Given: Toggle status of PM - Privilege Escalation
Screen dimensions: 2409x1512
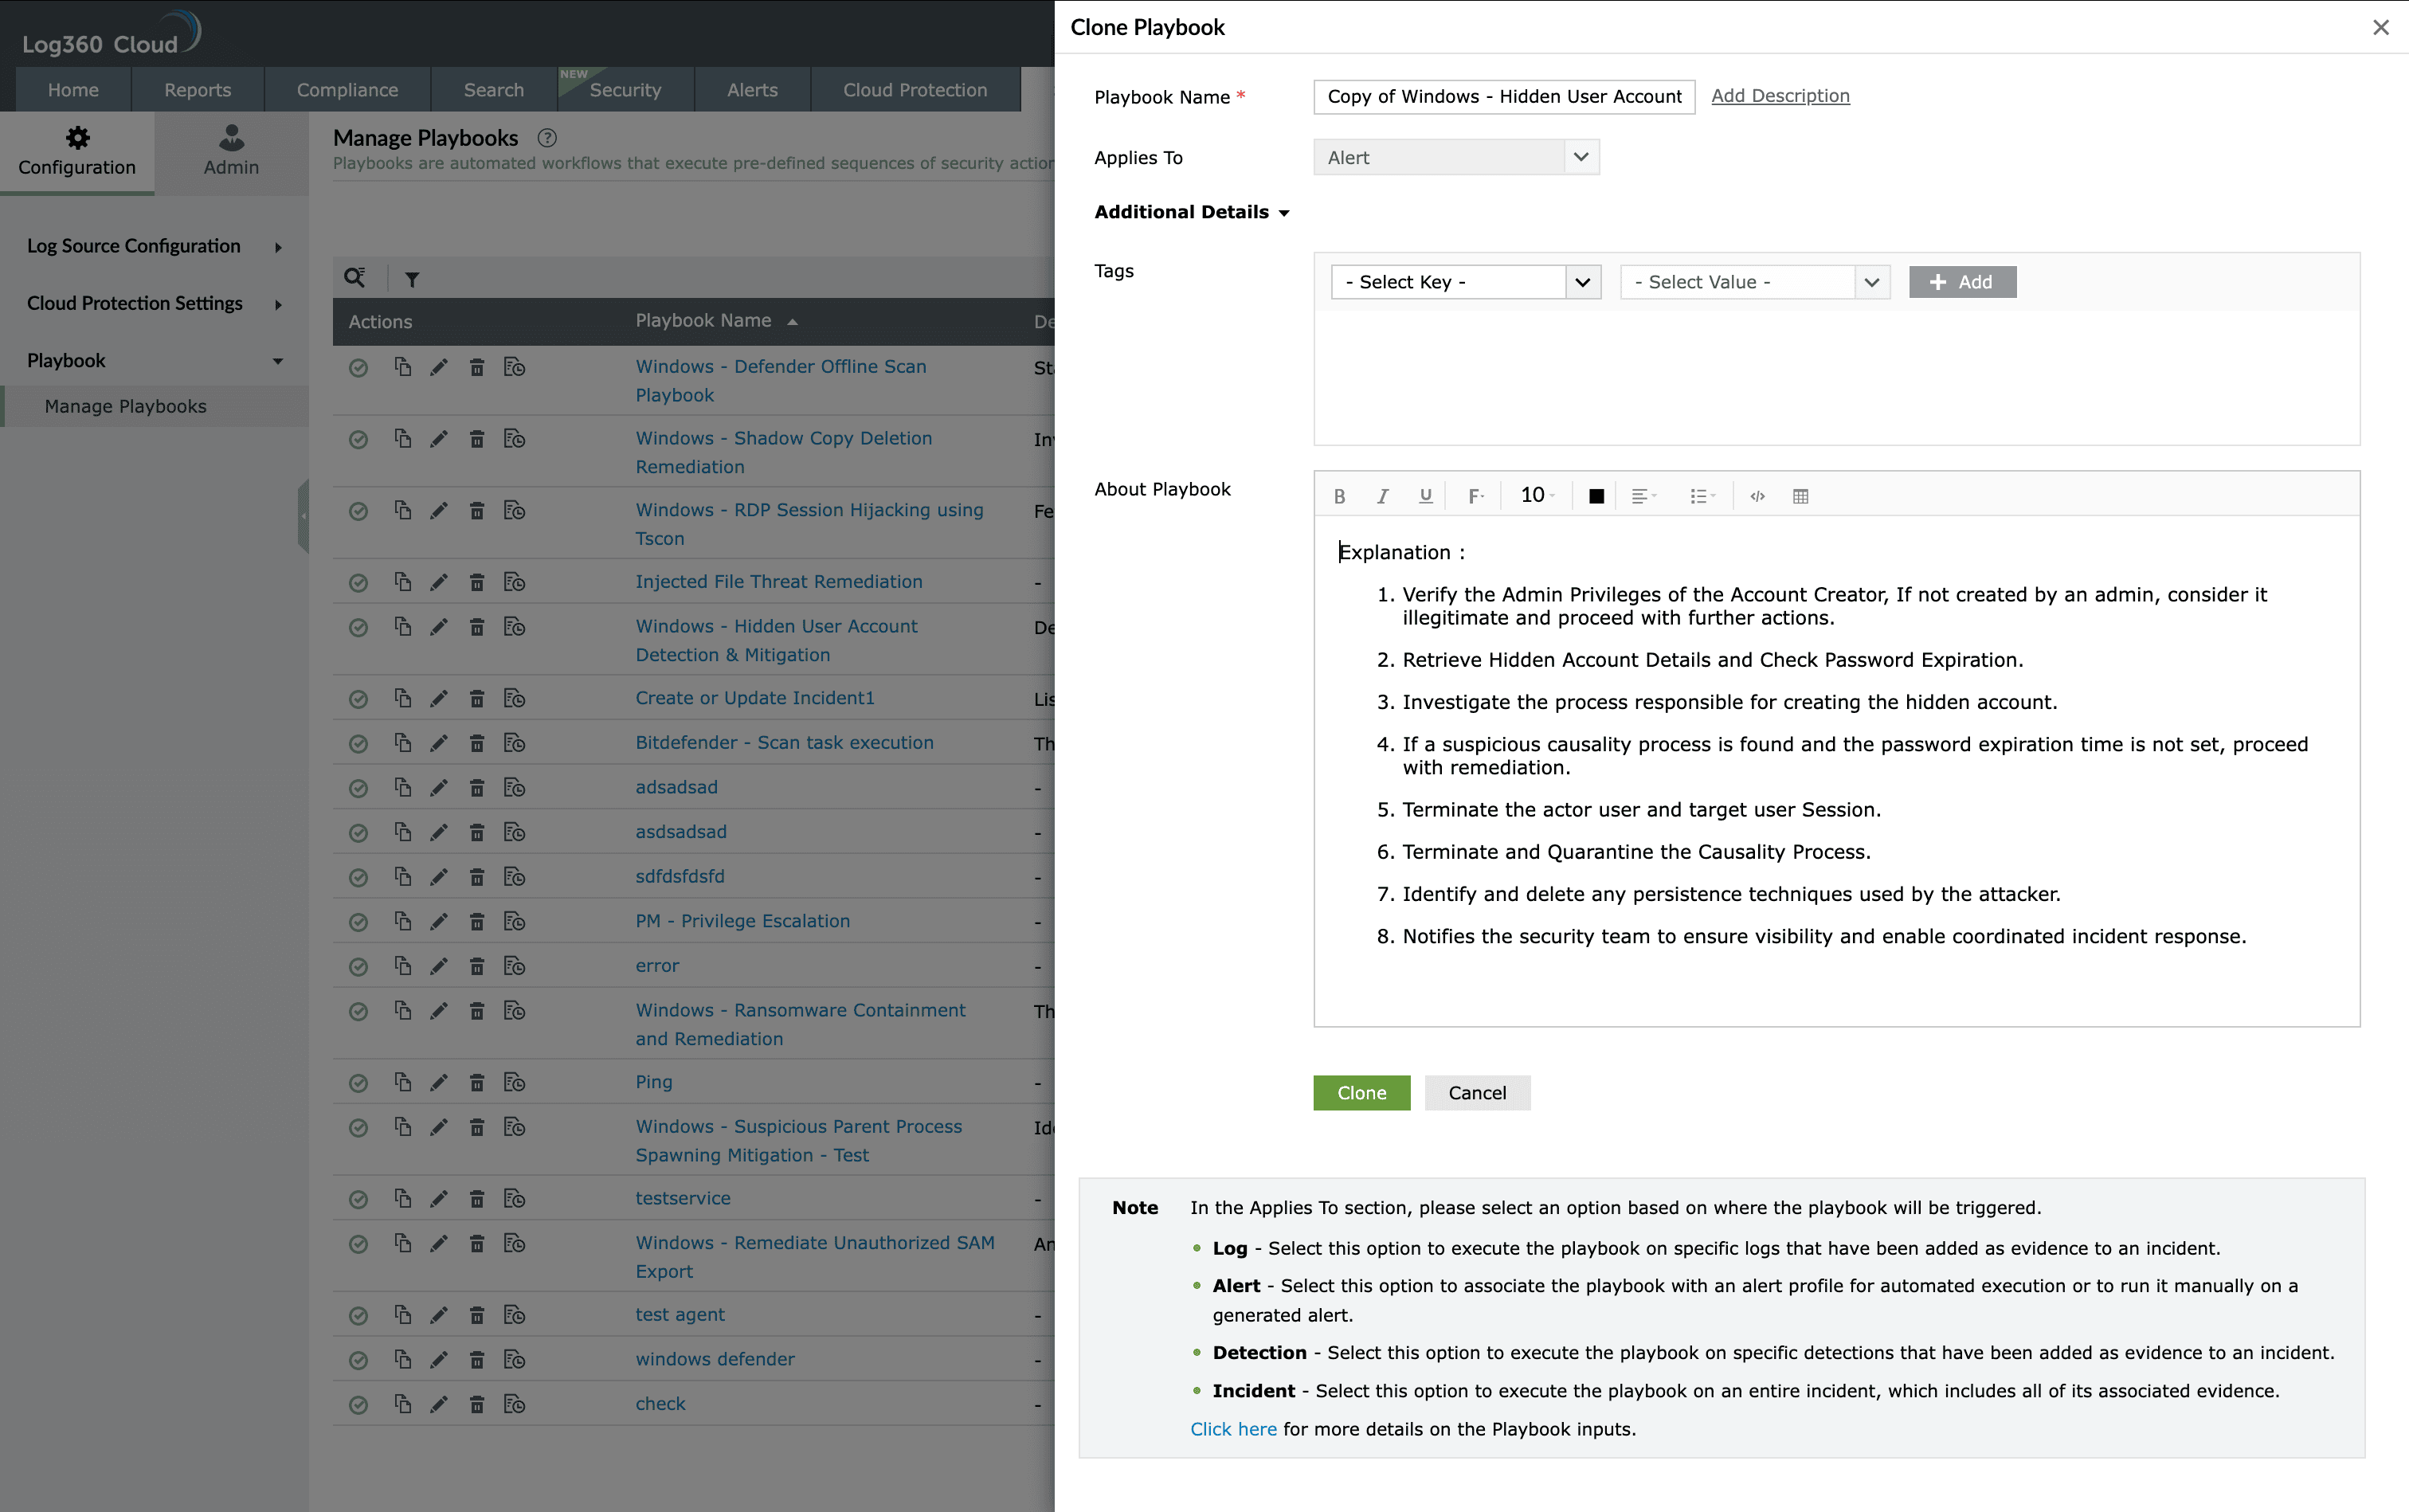Looking at the screenshot, I should coord(358,922).
